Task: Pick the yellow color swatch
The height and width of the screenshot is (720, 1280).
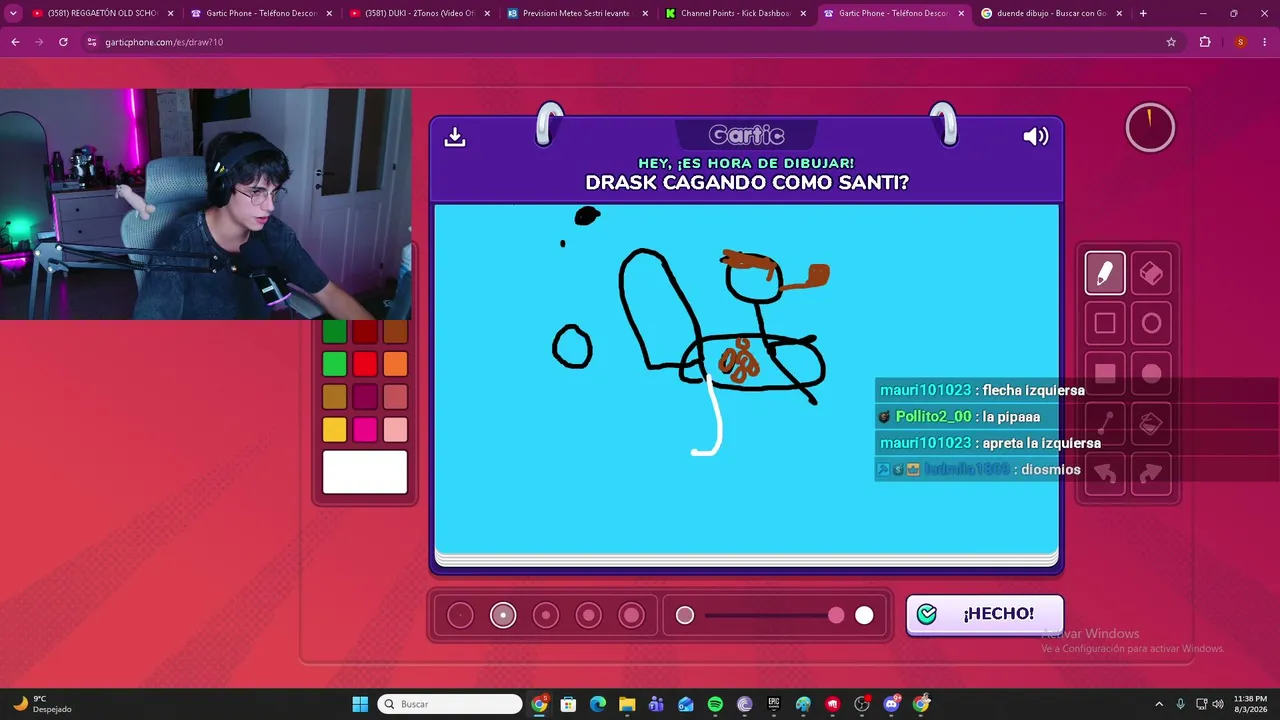Action: pyautogui.click(x=335, y=430)
